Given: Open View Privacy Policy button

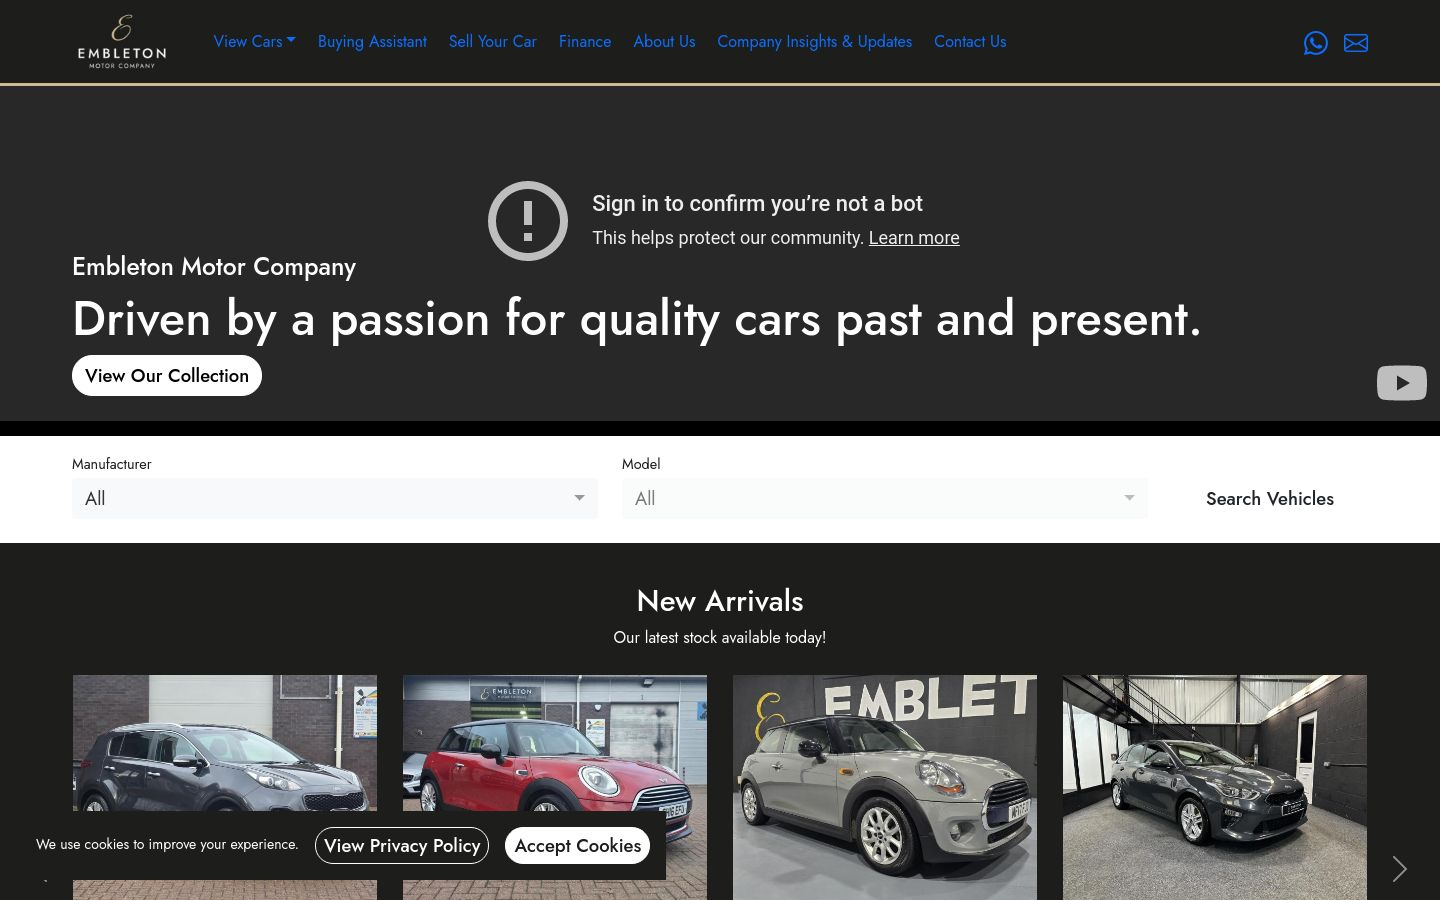Looking at the screenshot, I should 402,846.
